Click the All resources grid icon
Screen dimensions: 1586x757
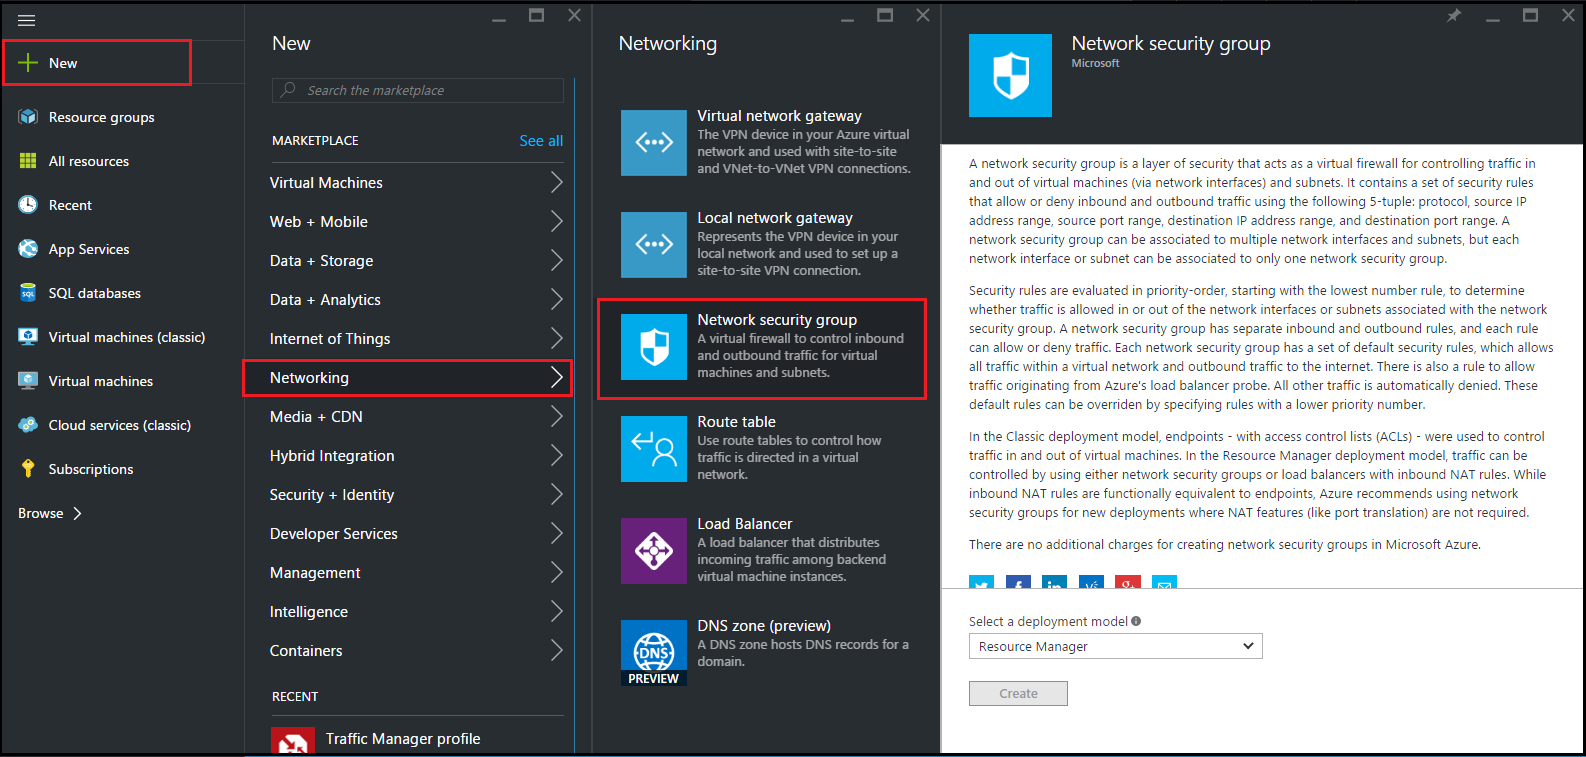(x=28, y=161)
